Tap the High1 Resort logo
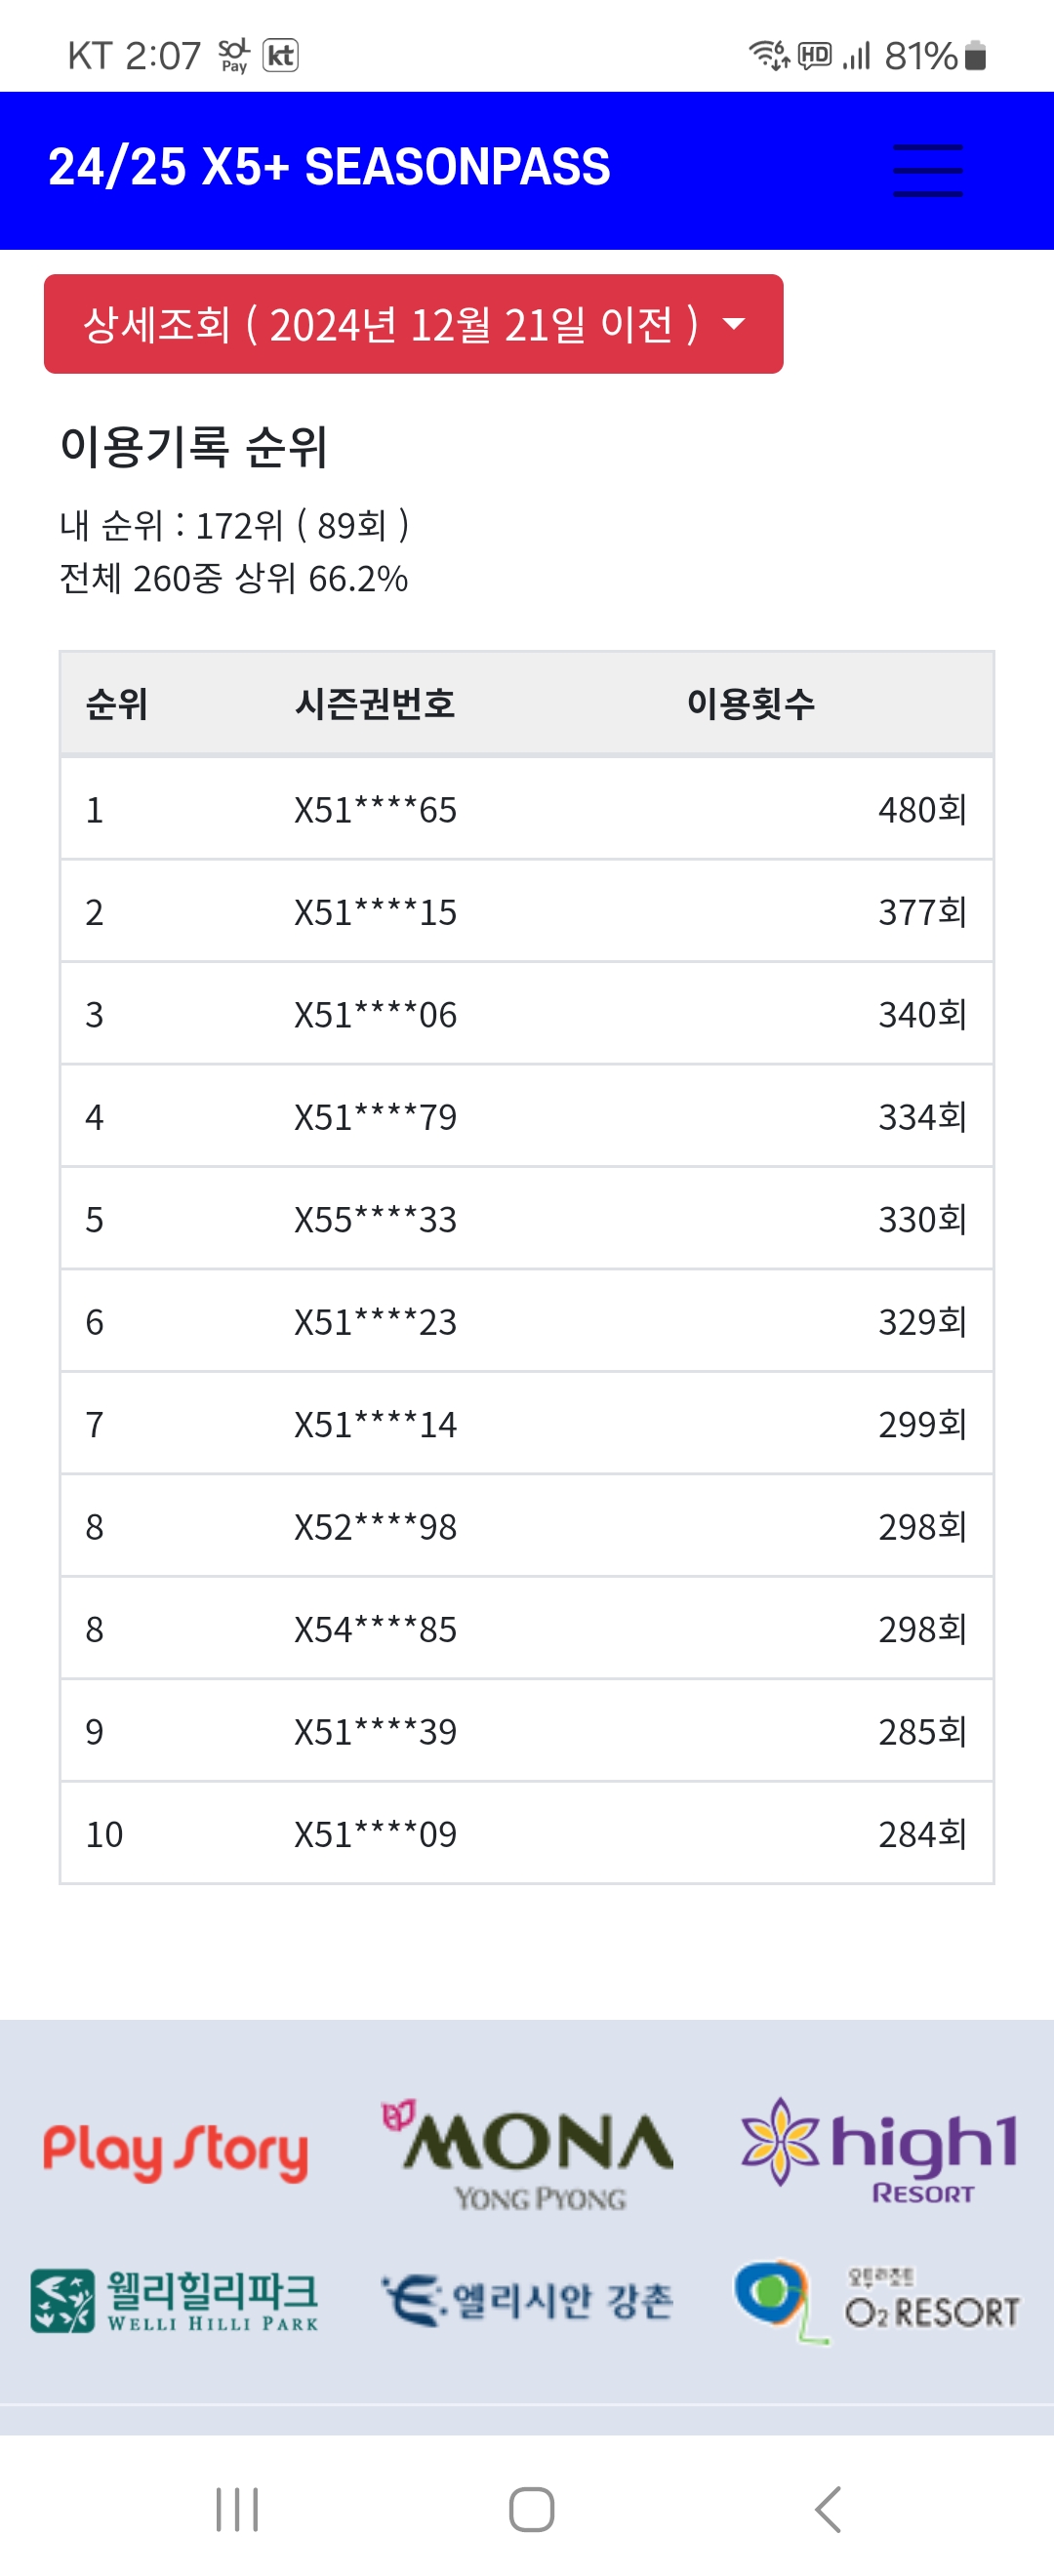Viewport: 1054px width, 2576px height. [879, 2150]
